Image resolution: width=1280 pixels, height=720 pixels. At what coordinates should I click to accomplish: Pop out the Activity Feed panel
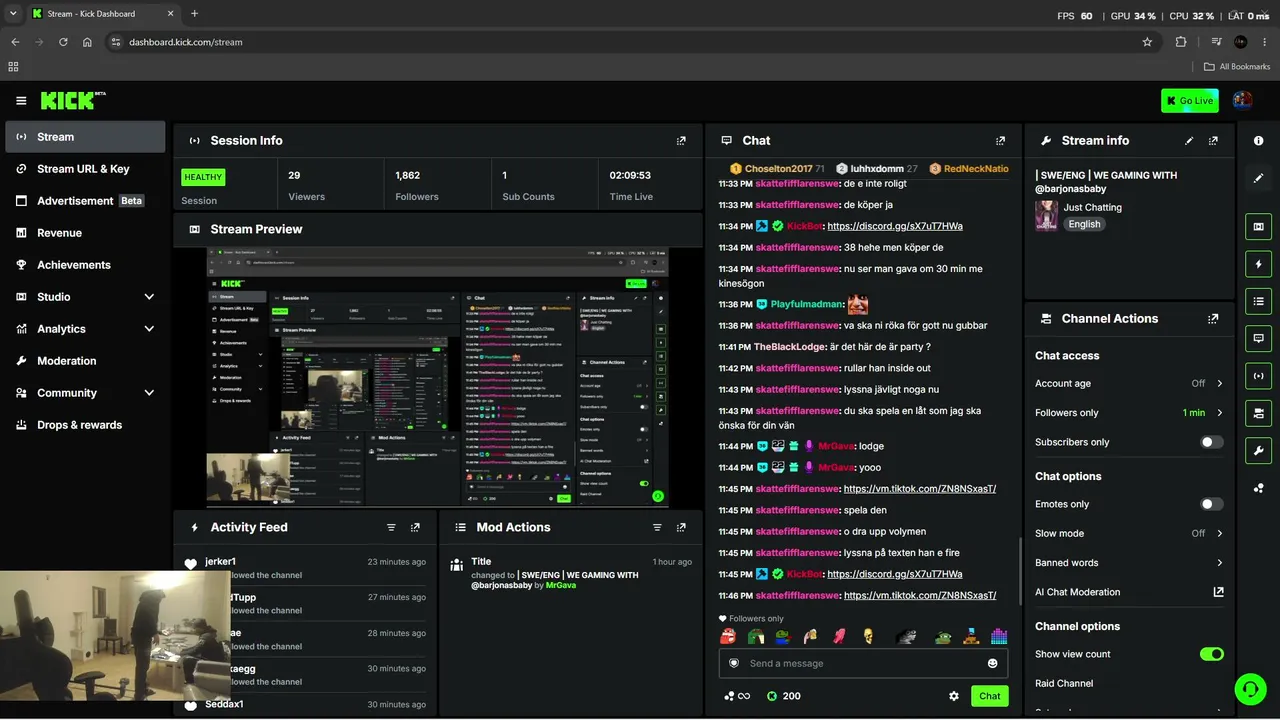click(x=415, y=527)
